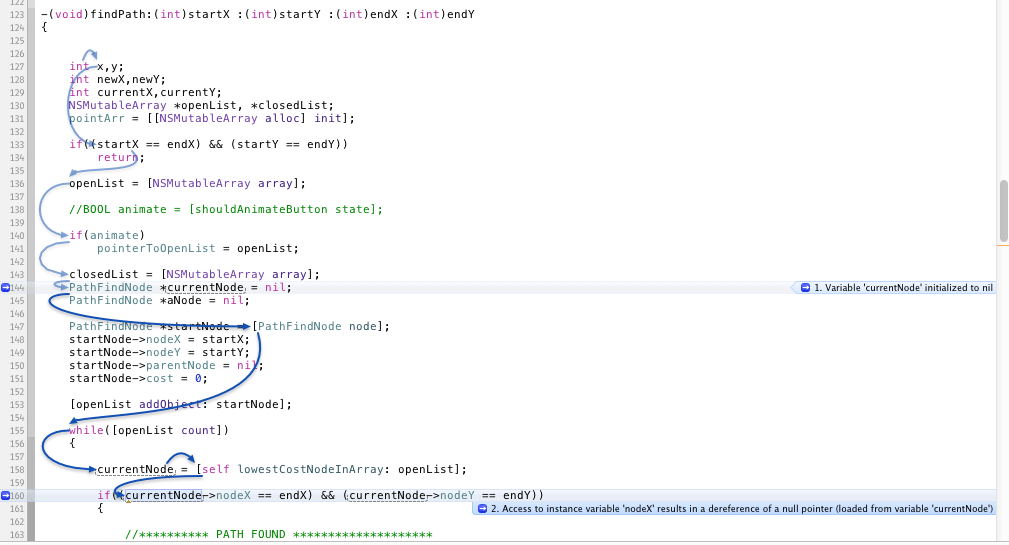Click "*currentNode" declaration on line 144
Screen dimensions: 1009x545
click(202, 288)
